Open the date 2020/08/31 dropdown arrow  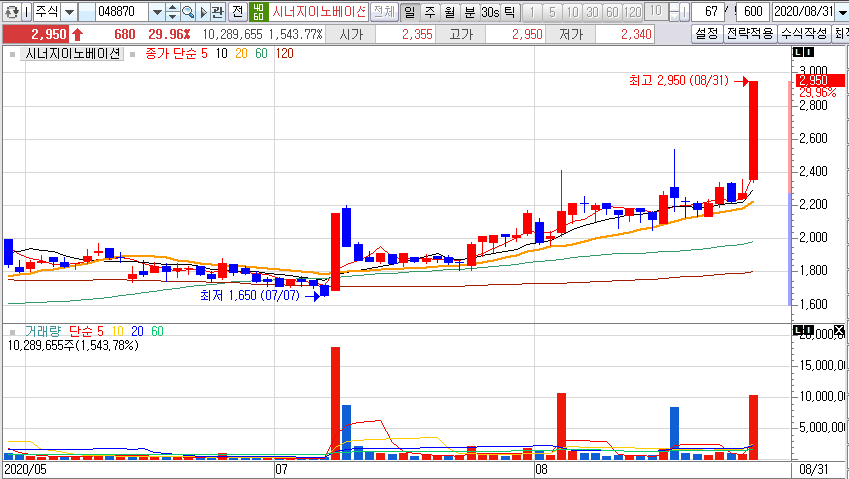841,11
